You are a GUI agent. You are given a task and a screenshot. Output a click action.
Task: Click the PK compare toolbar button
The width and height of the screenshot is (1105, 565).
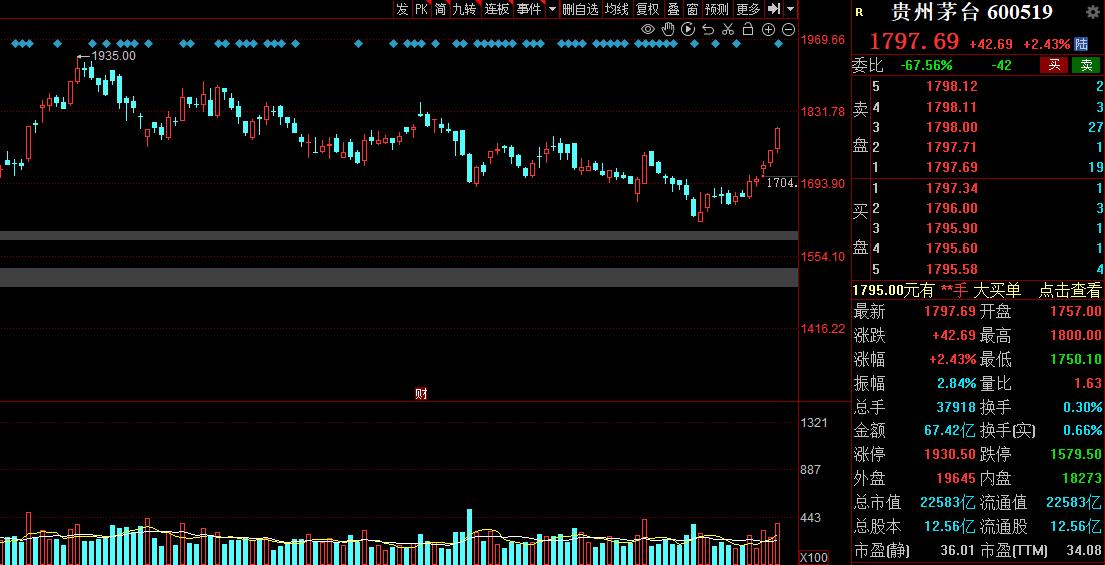(421, 8)
